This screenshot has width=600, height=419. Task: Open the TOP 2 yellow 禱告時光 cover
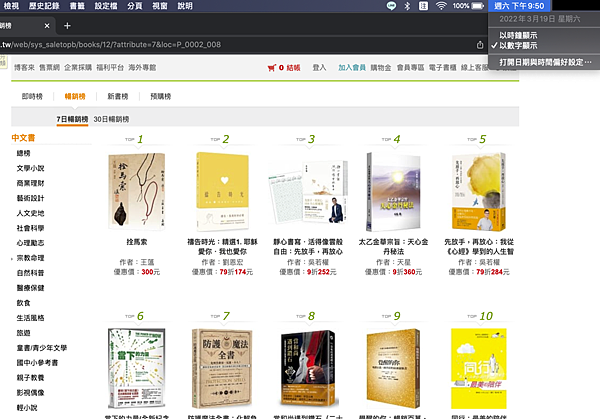pyautogui.click(x=222, y=191)
